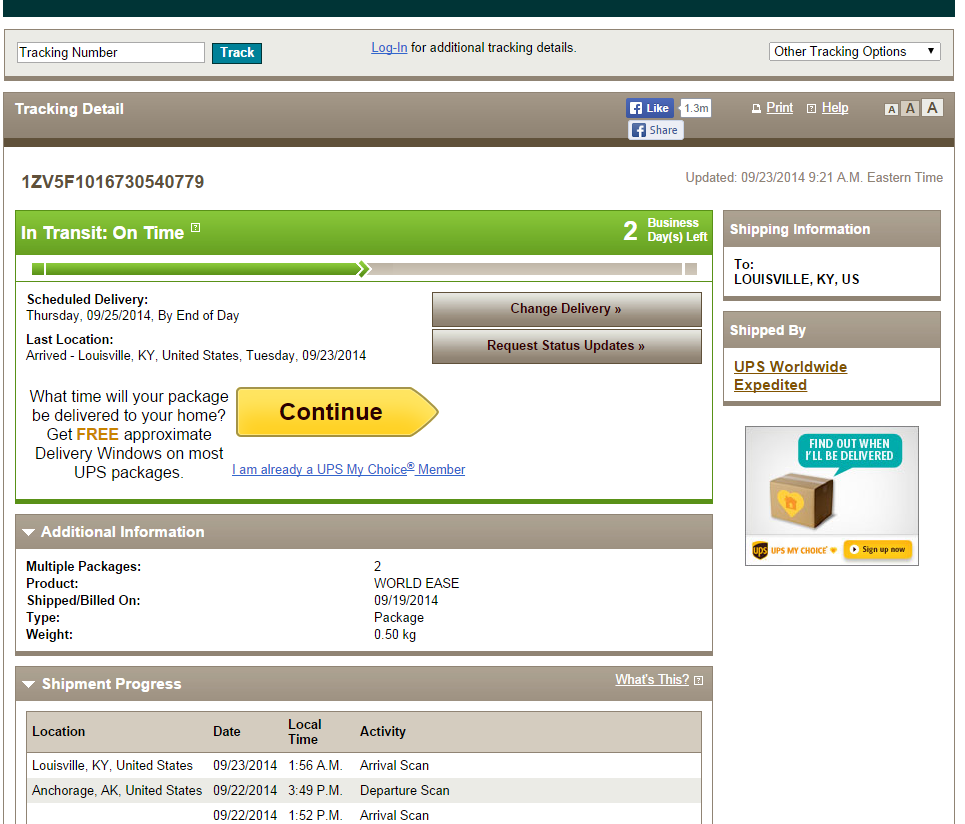Open Other Tracking Options dropdown
This screenshot has width=965, height=824.
click(855, 51)
